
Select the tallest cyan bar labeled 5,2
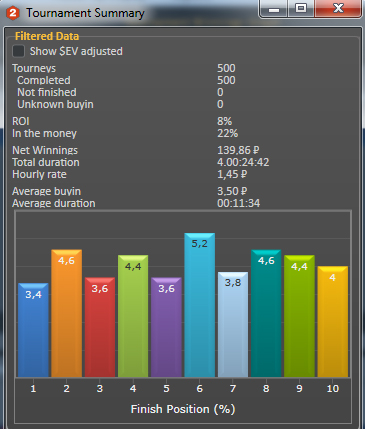pyautogui.click(x=200, y=305)
